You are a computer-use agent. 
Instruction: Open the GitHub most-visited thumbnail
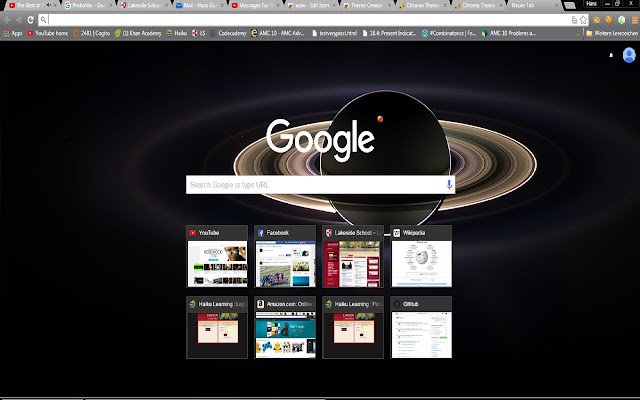(x=421, y=327)
